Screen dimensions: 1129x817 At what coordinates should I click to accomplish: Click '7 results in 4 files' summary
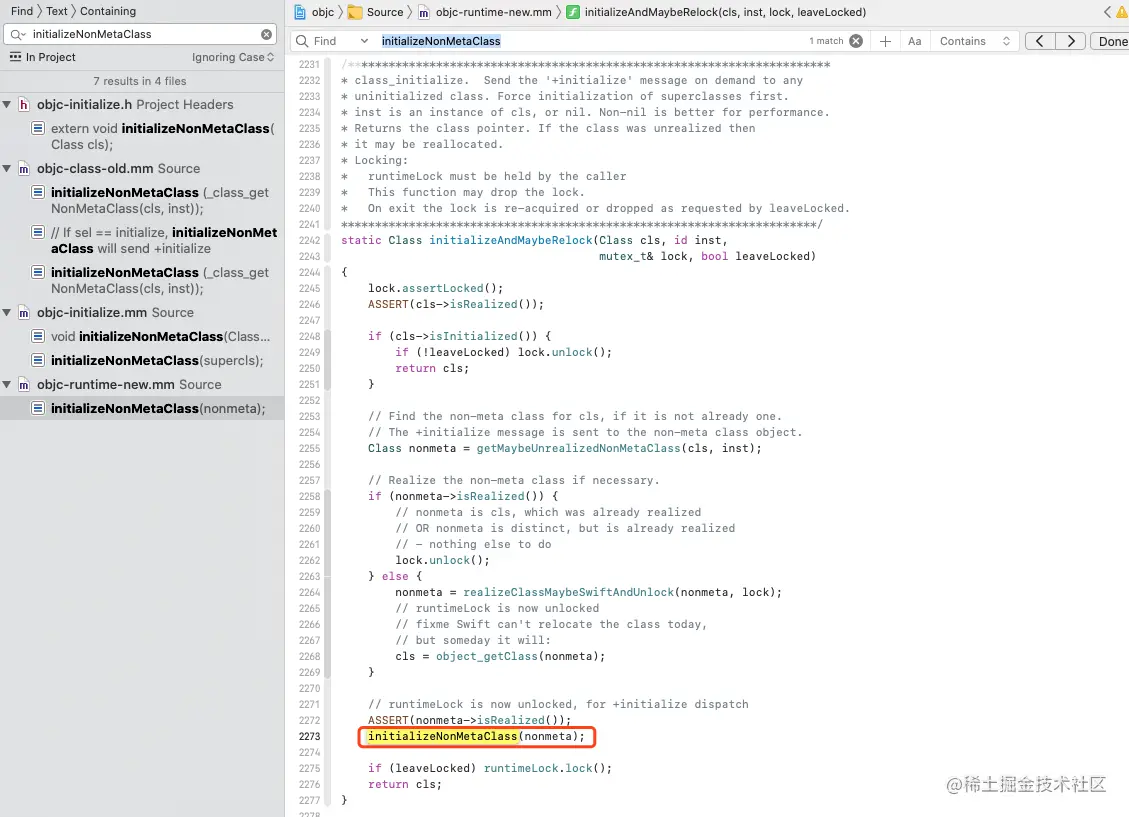point(140,81)
